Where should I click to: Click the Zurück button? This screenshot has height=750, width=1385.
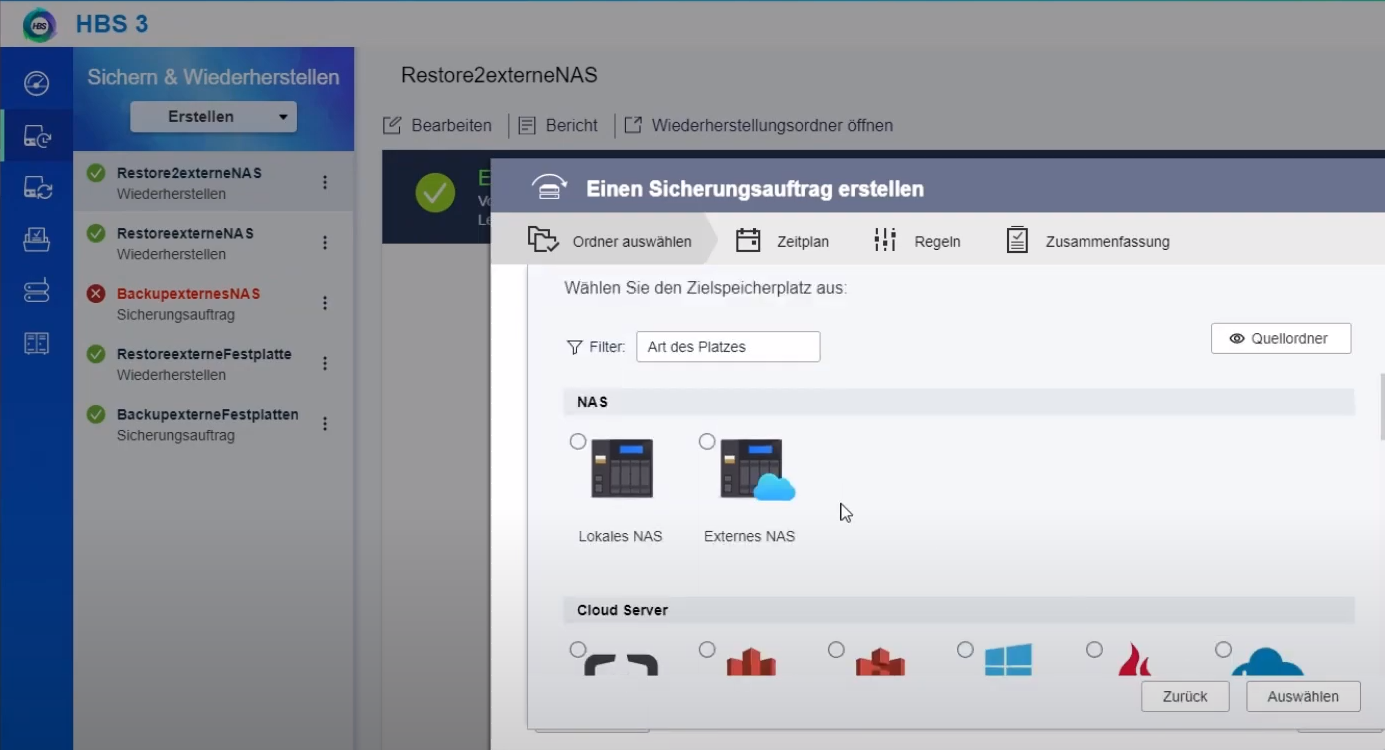tap(1185, 697)
